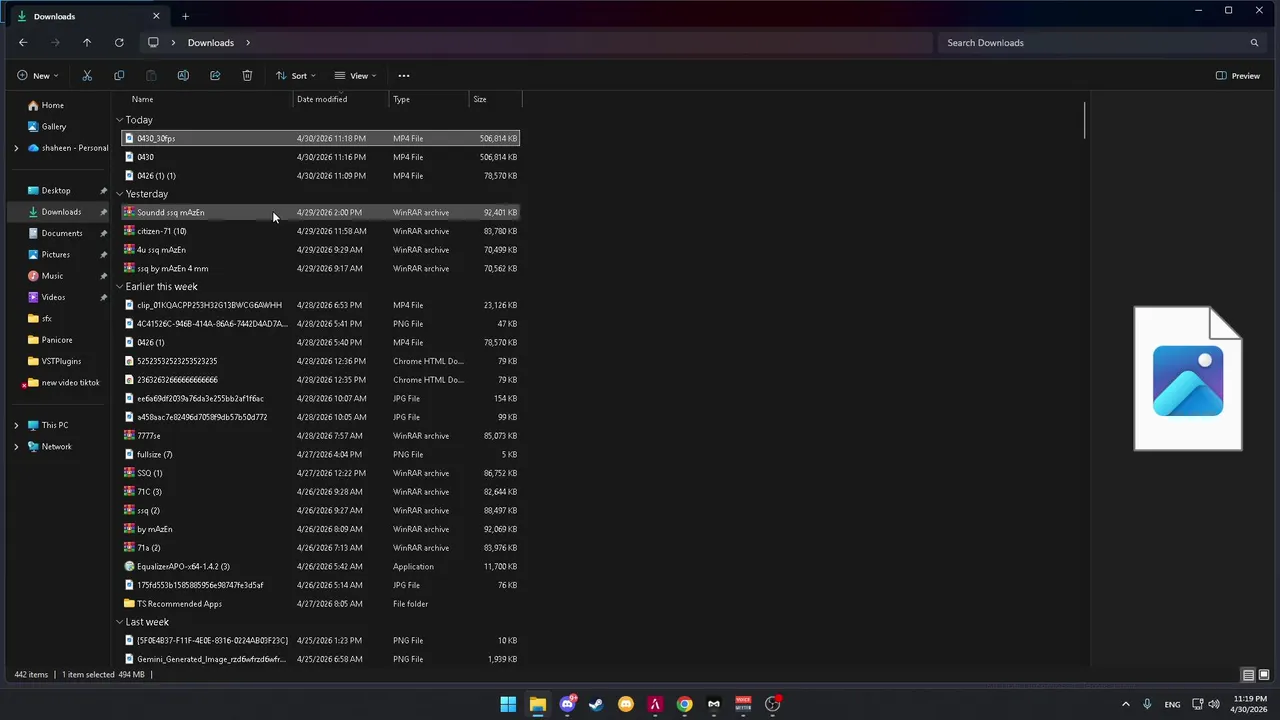1280x720 pixels.
Task: Select the Desktop quick access folder
Action: point(56,191)
